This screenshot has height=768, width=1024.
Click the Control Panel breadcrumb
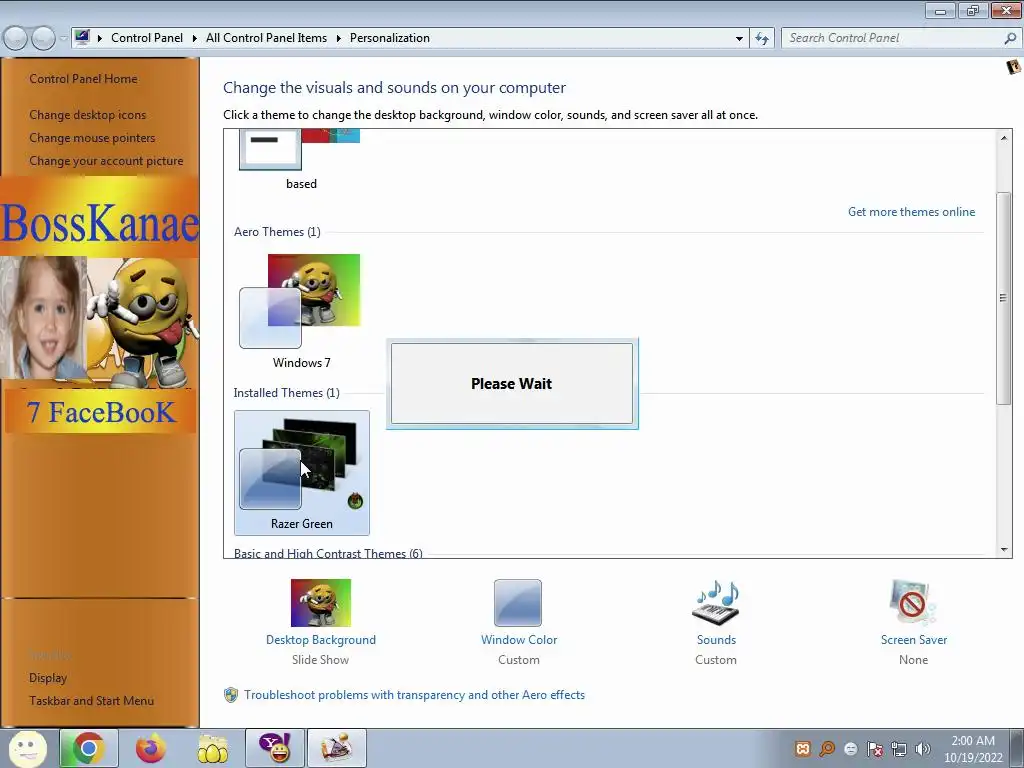147,38
